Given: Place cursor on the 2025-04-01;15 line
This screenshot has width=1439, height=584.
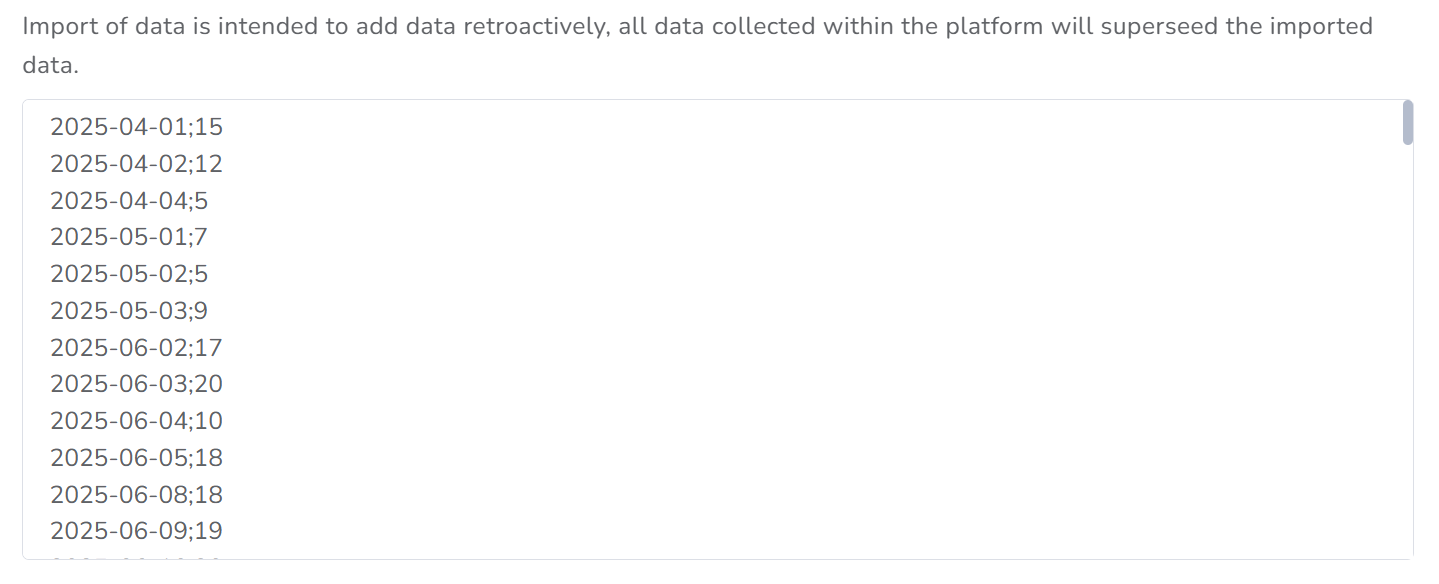Looking at the screenshot, I should tap(136, 127).
